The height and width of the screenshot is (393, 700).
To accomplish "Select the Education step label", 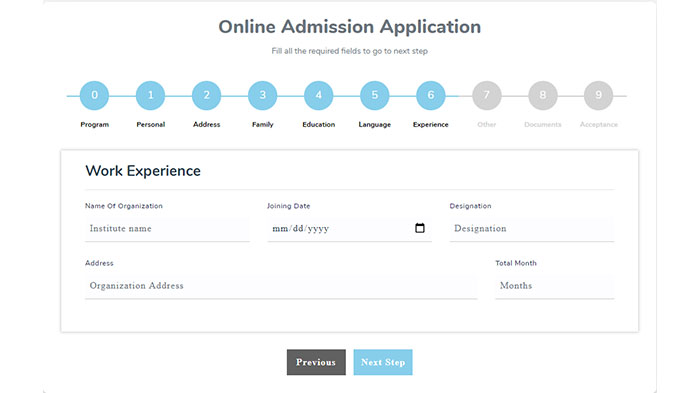I will [318, 125].
